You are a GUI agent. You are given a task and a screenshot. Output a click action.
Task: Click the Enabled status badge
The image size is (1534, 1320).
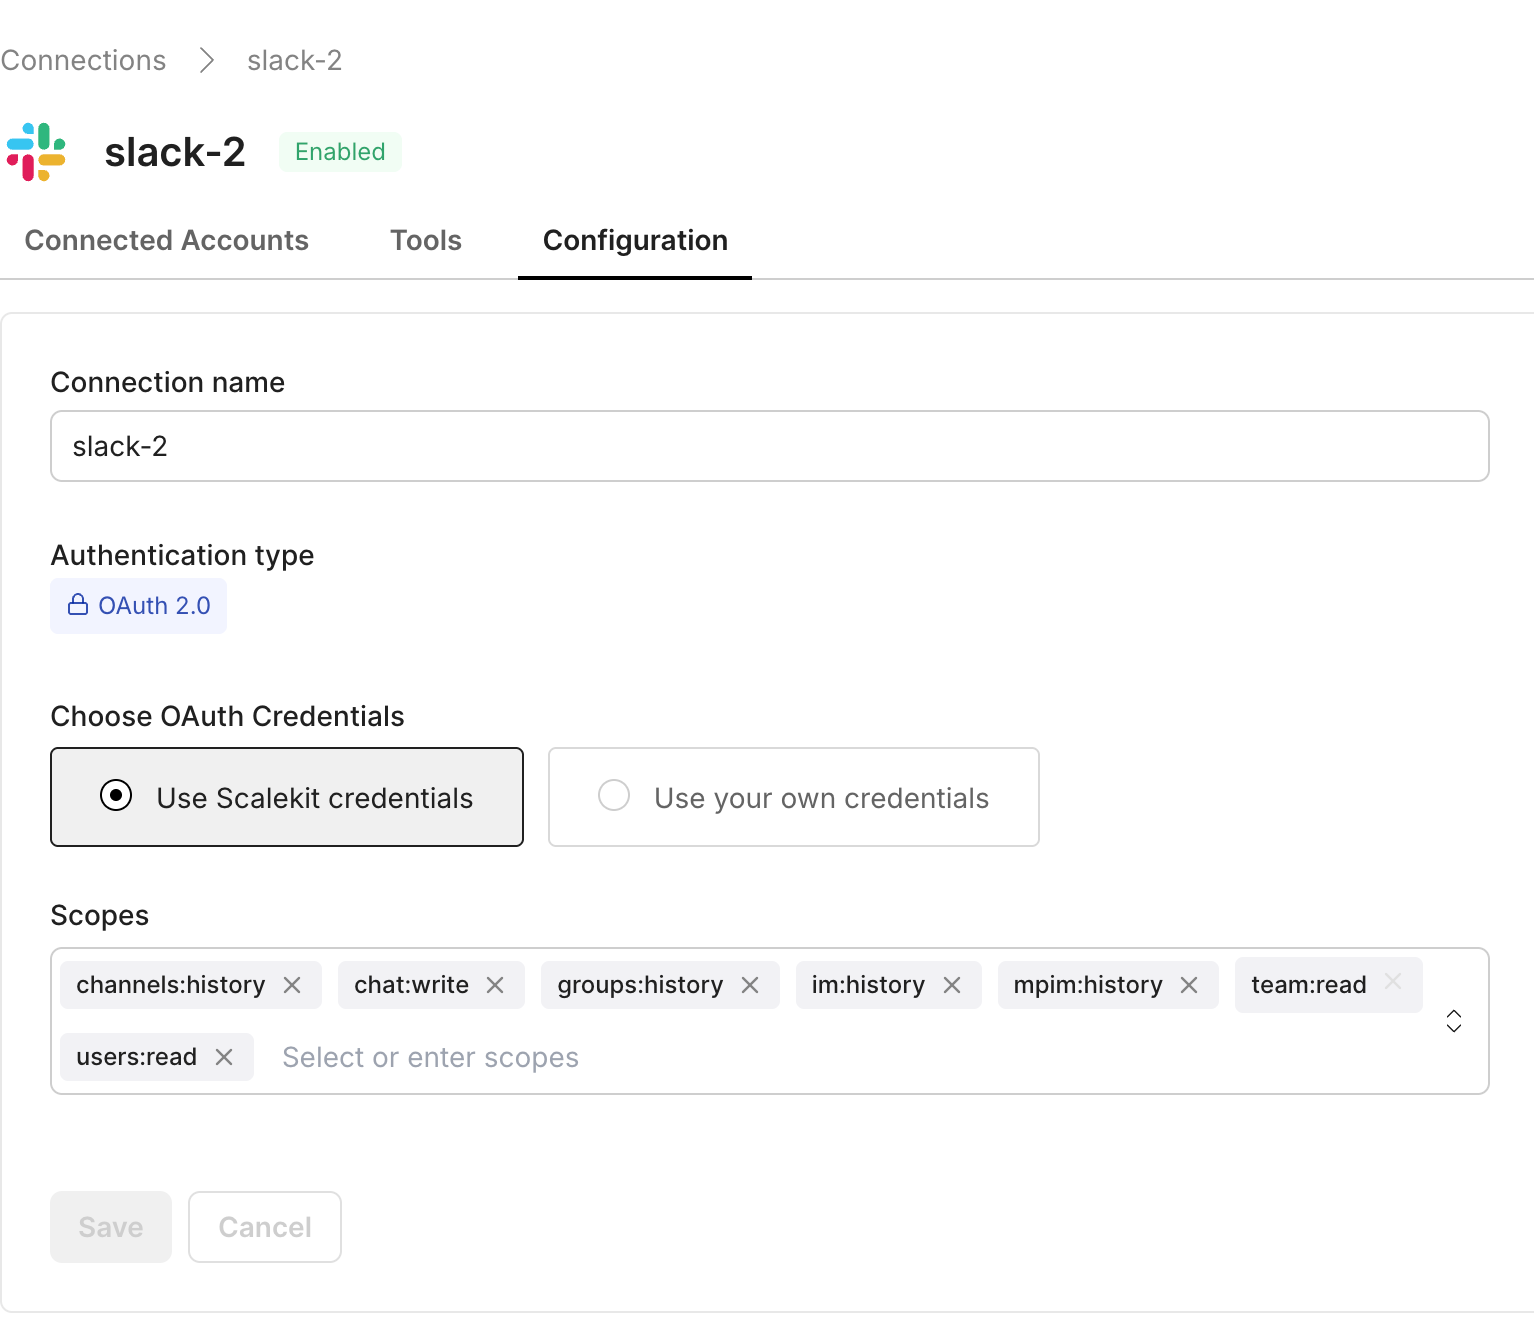coord(340,152)
